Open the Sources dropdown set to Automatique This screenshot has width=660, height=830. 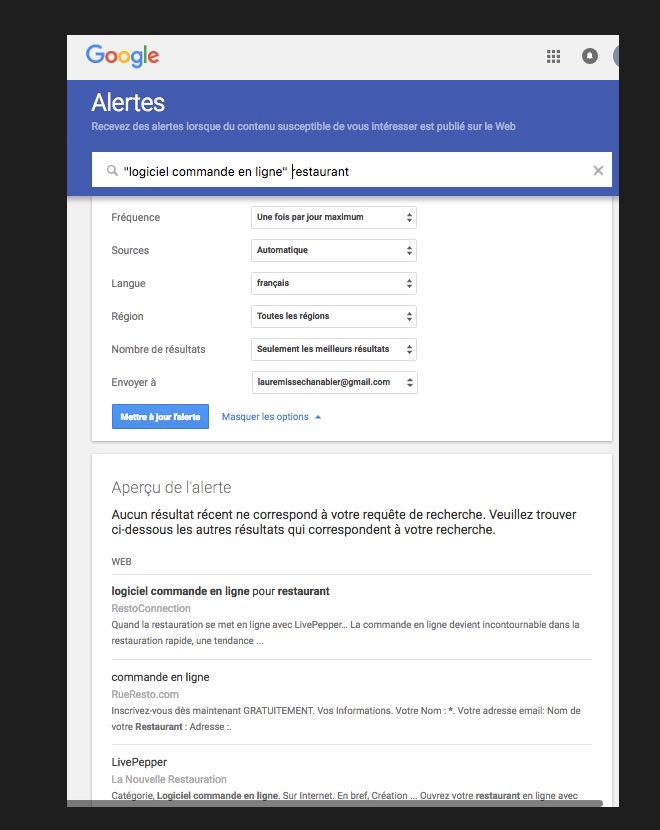pyautogui.click(x=334, y=250)
